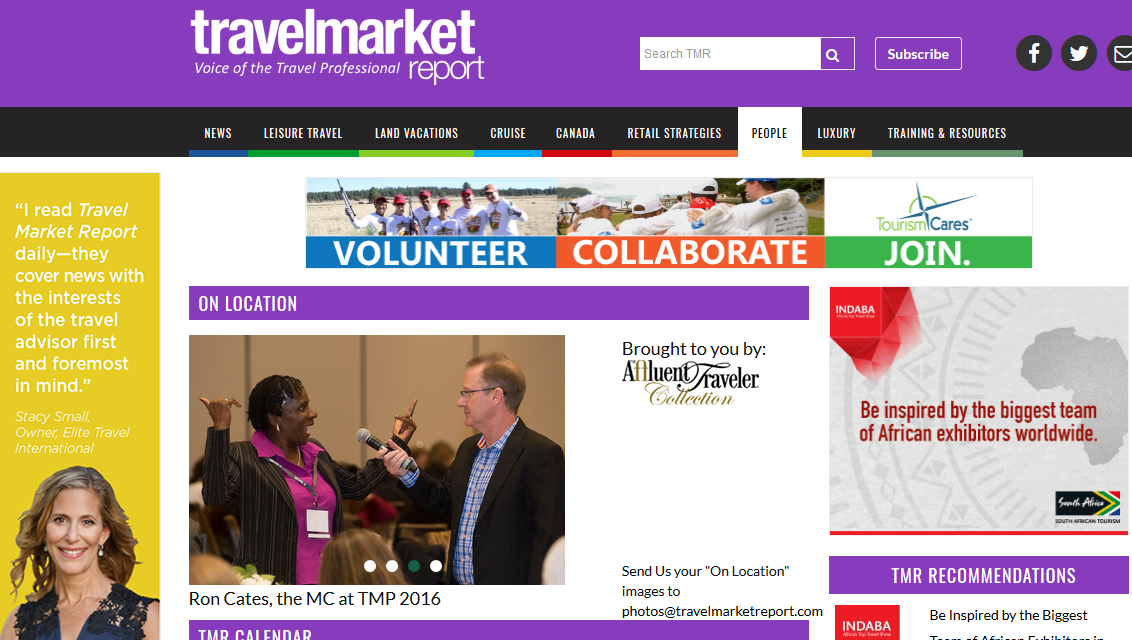Viewport: 1132px width, 640px height.
Task: Click the Tourism Cares logo
Action: point(928,208)
